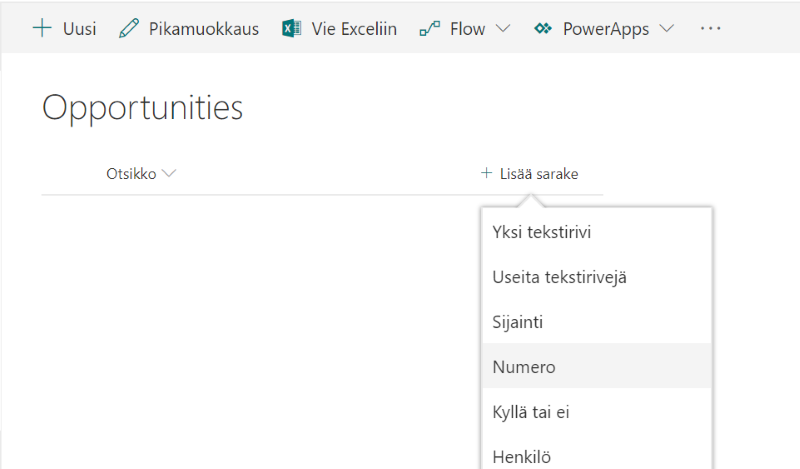The height and width of the screenshot is (469, 800).
Task: Click the Flow icon in the toolbar
Action: (430, 29)
